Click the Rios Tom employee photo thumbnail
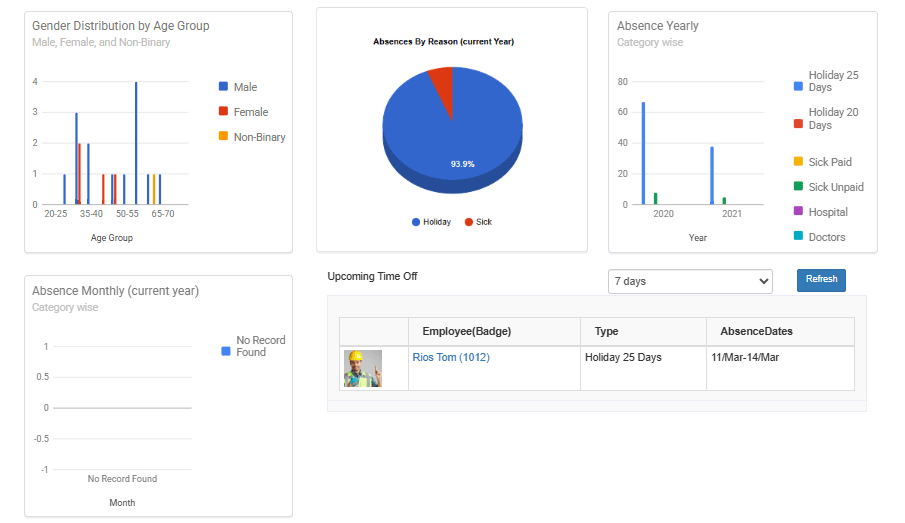 tap(363, 368)
